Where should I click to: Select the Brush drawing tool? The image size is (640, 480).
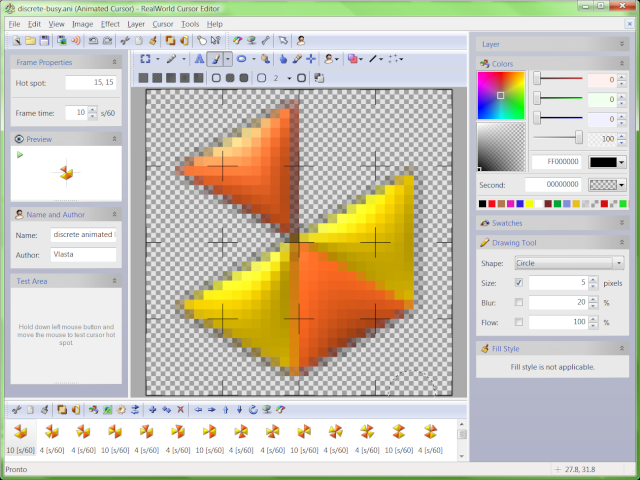(x=214, y=59)
